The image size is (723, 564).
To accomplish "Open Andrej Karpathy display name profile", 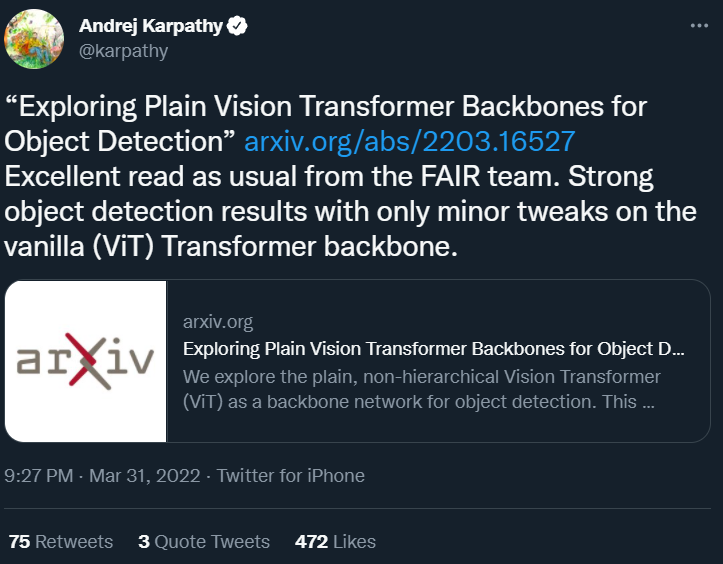I will point(150,27).
